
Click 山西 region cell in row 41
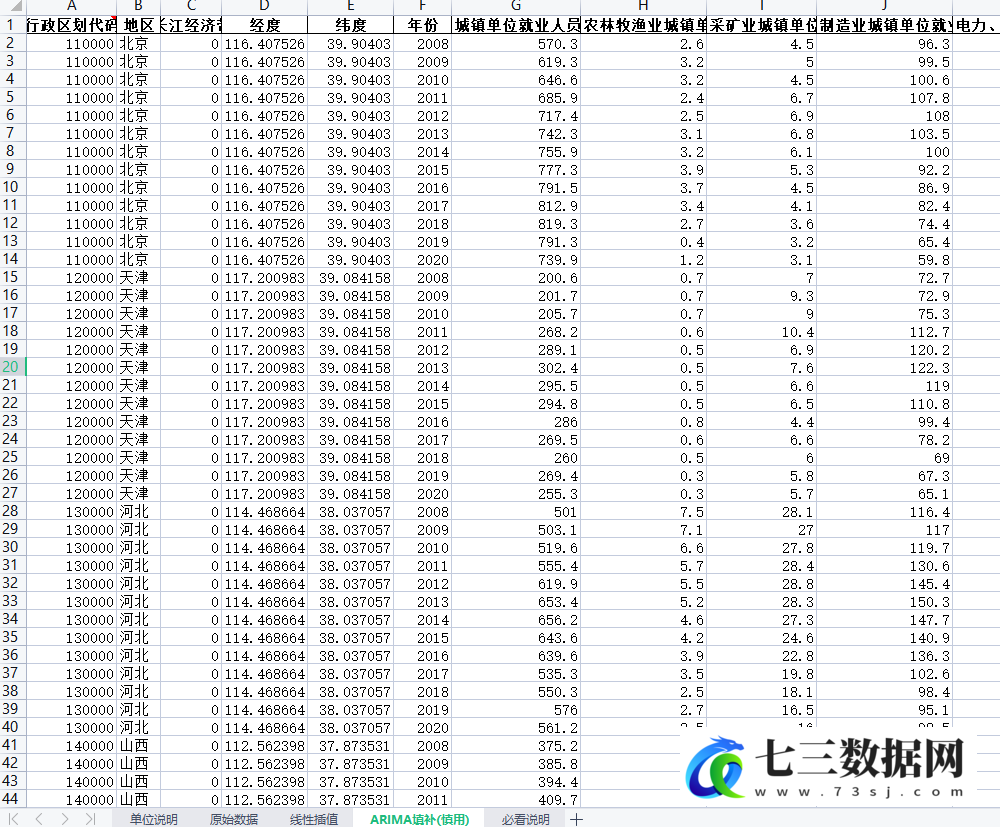[x=138, y=745]
